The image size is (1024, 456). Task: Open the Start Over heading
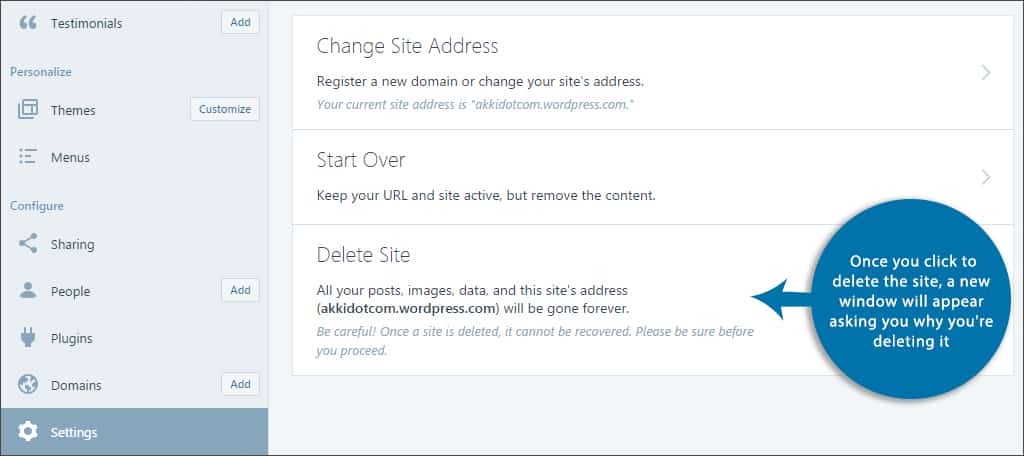point(361,160)
